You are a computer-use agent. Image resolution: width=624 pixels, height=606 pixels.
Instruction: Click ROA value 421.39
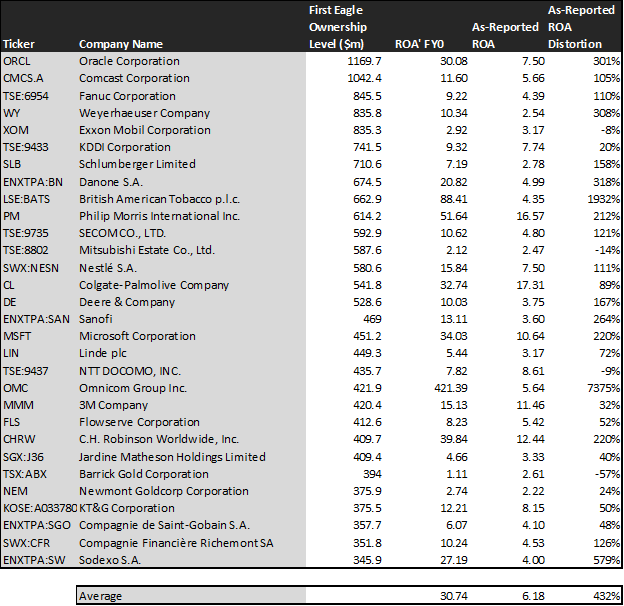(451, 388)
